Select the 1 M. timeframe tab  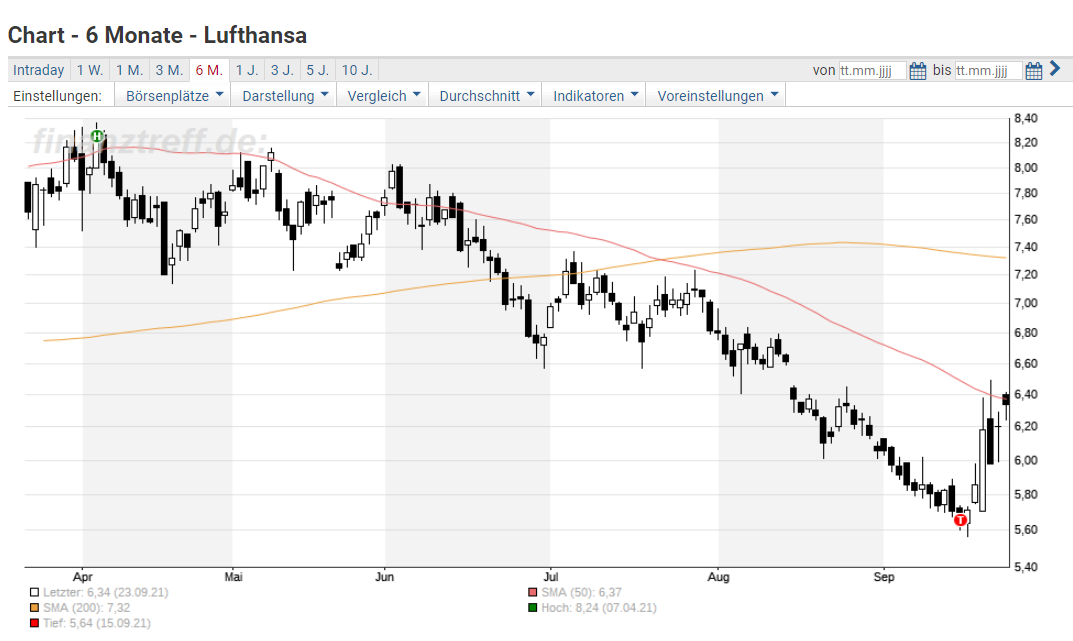click(x=129, y=70)
